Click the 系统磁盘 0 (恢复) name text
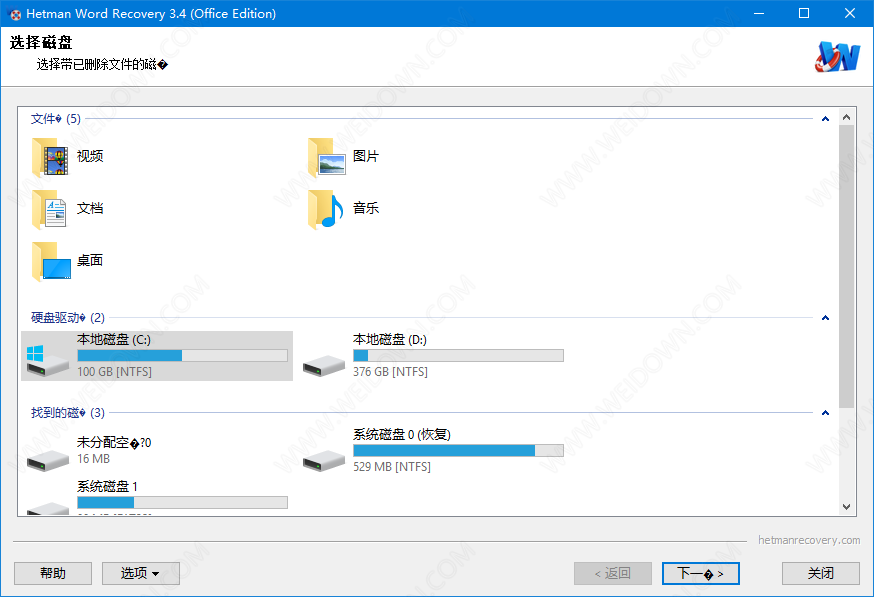The width and height of the screenshot is (874, 597). (x=402, y=434)
